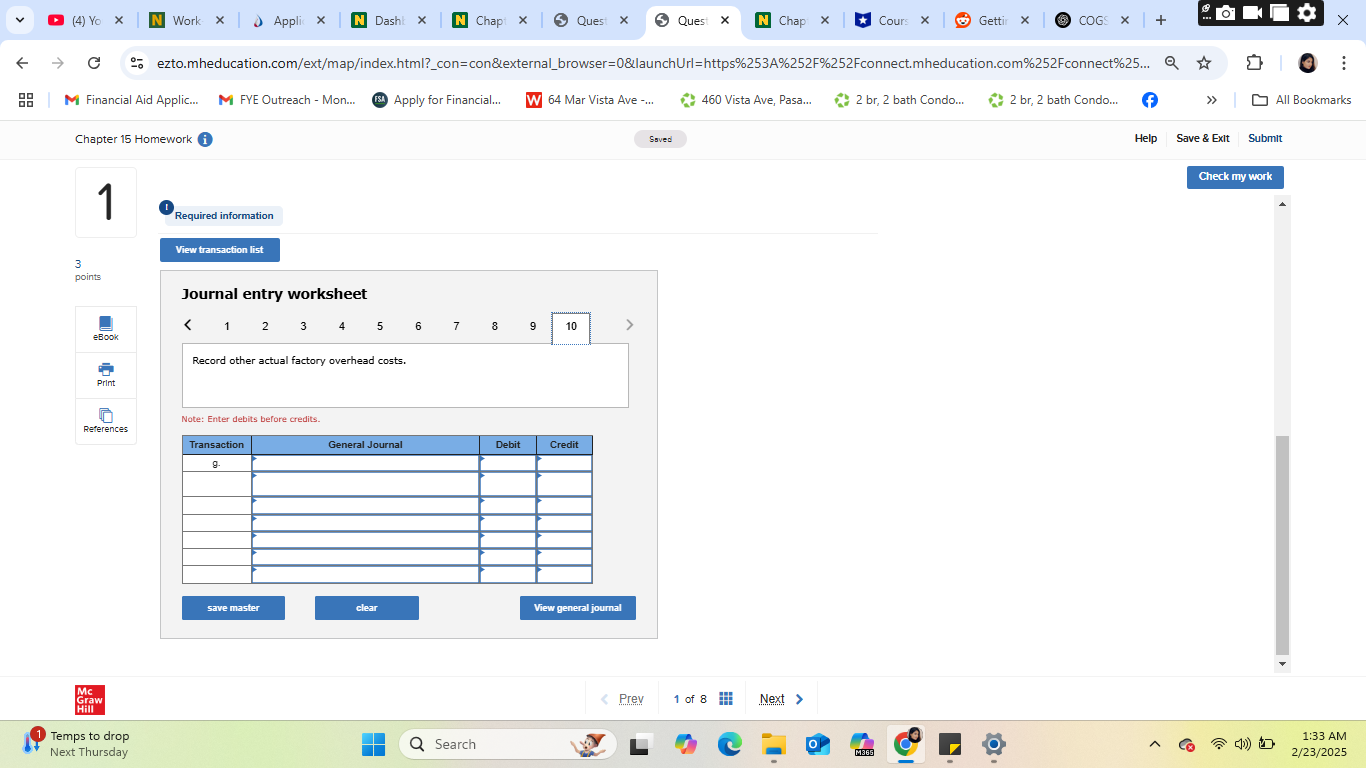Screen dimensions: 1366x768
Task: Click the Wi-Fi icon in system tray
Action: [1218, 744]
